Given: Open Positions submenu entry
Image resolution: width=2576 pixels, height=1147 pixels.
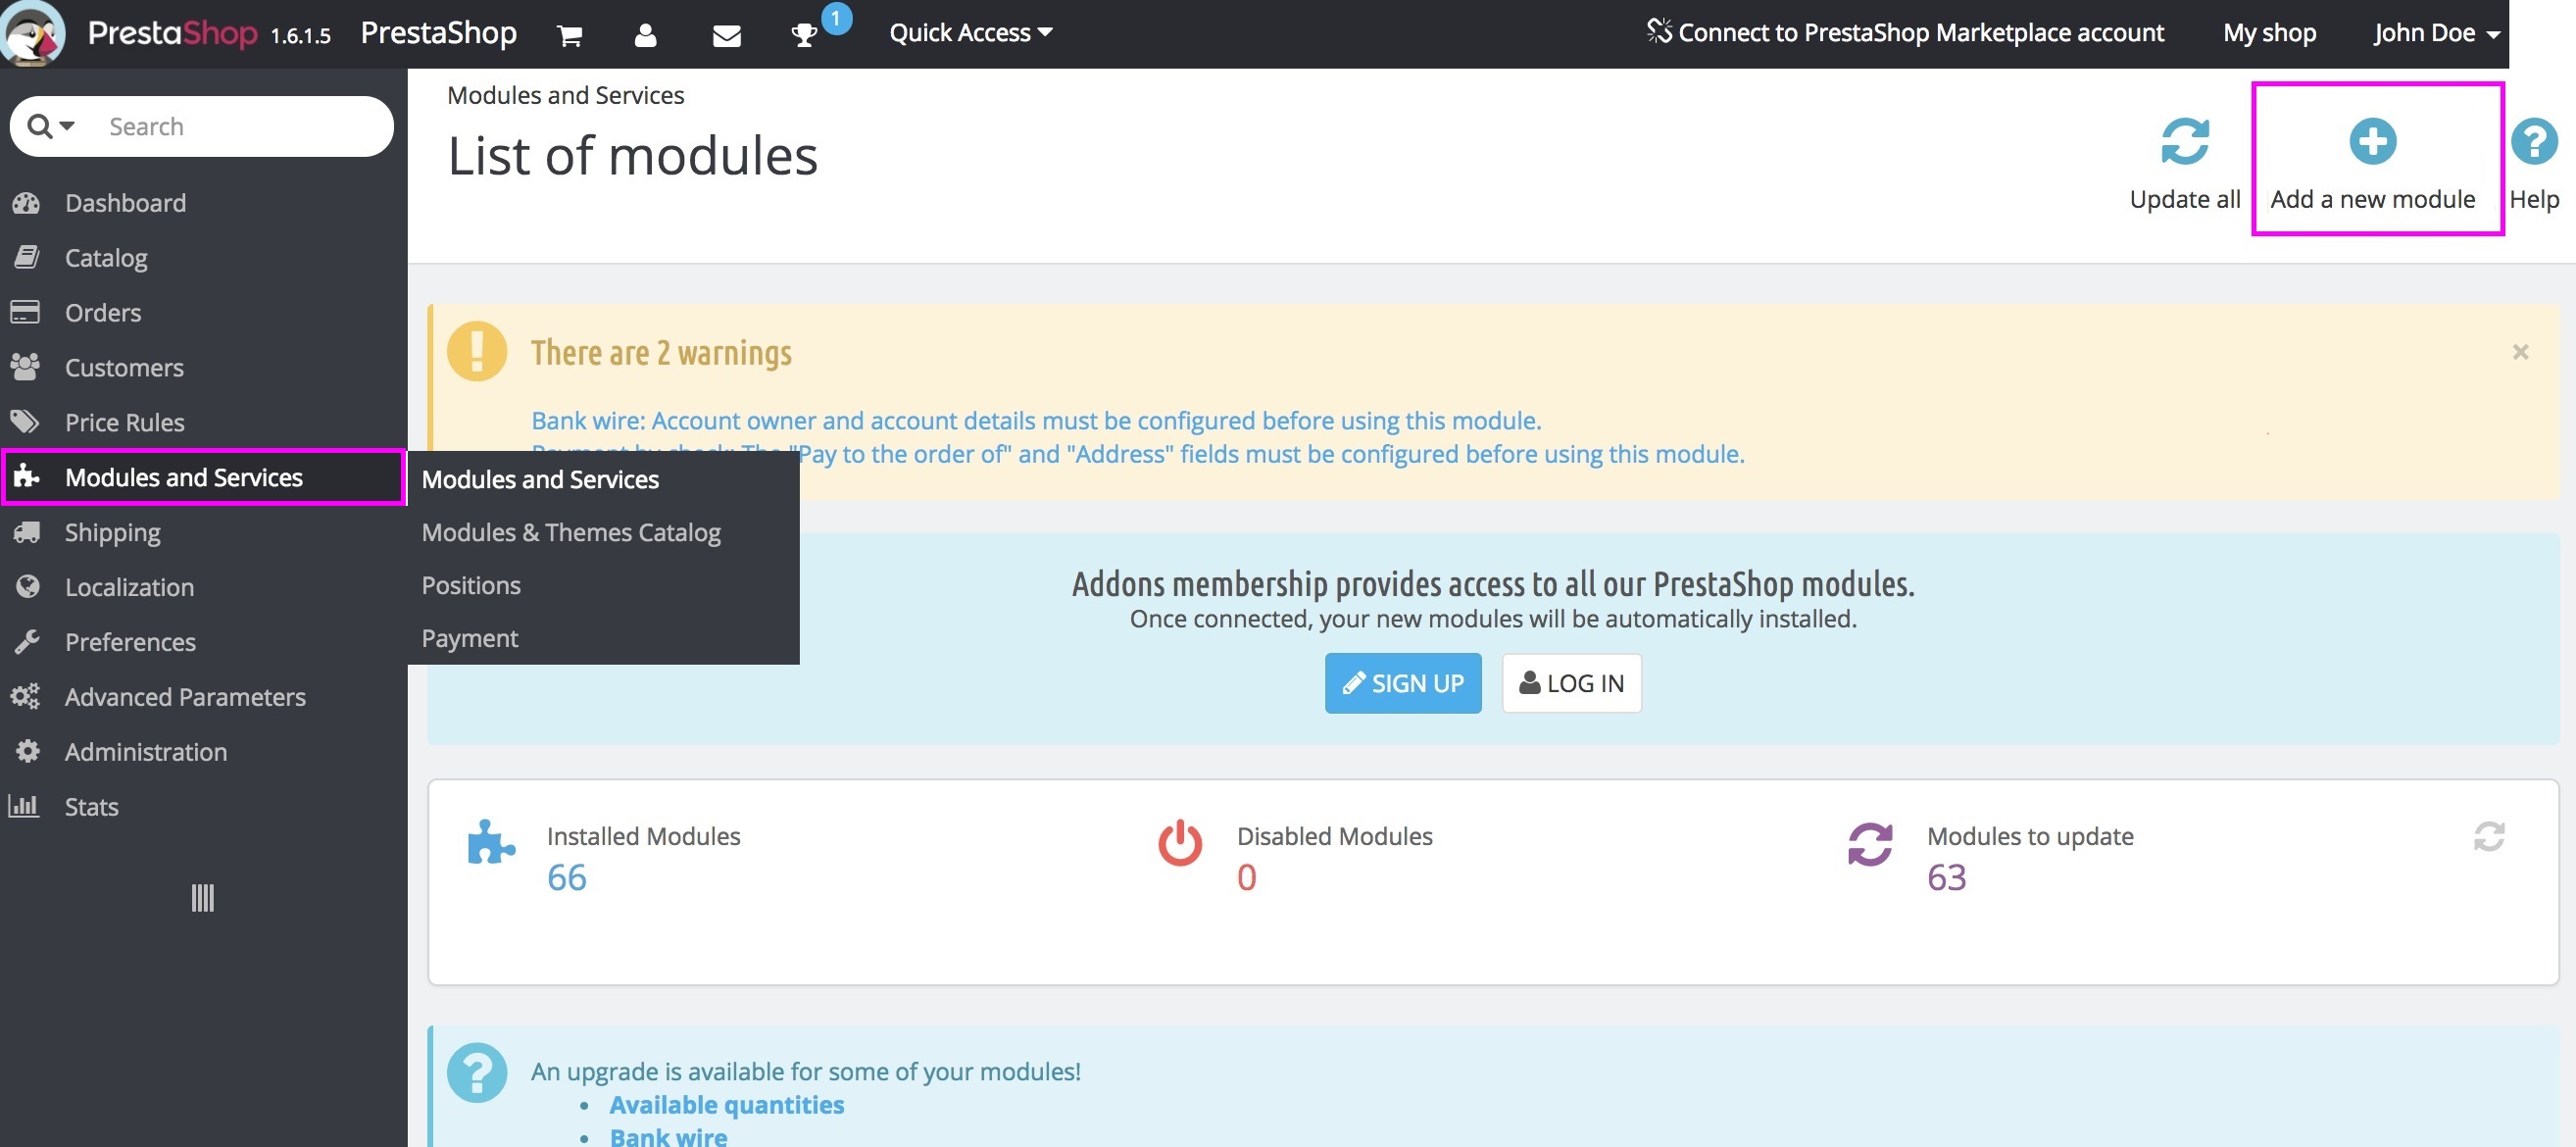Looking at the screenshot, I should coord(471,586).
